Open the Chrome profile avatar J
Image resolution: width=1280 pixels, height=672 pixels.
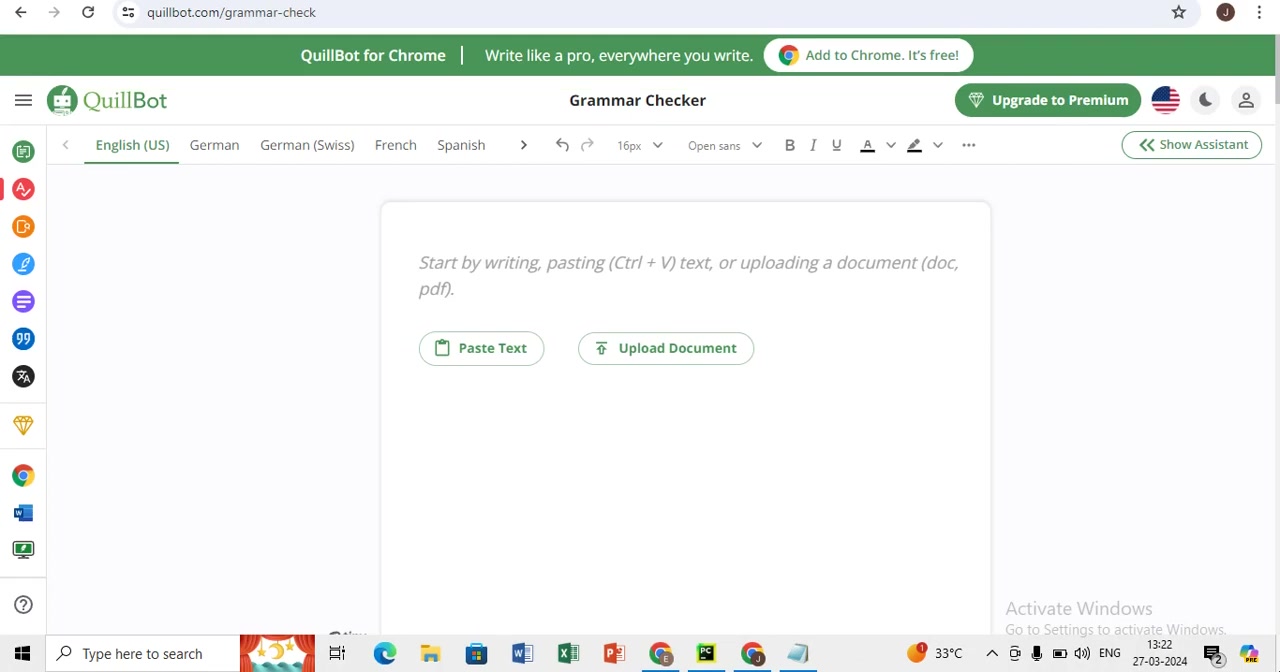click(1226, 12)
